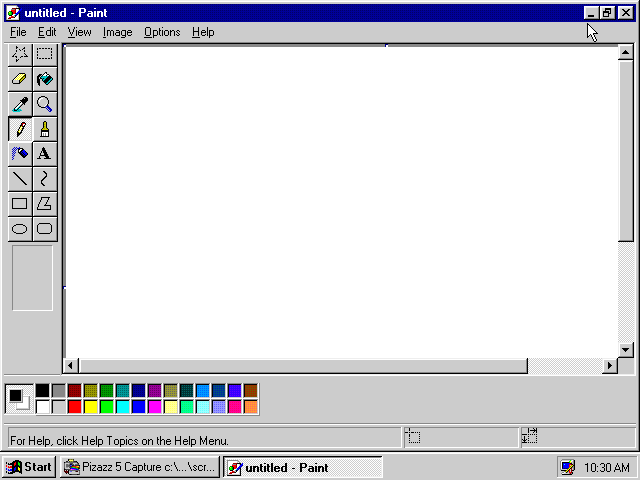Click the 10:30 AM clock
Viewport: 640px width, 480px height.
pyautogui.click(x=607, y=467)
